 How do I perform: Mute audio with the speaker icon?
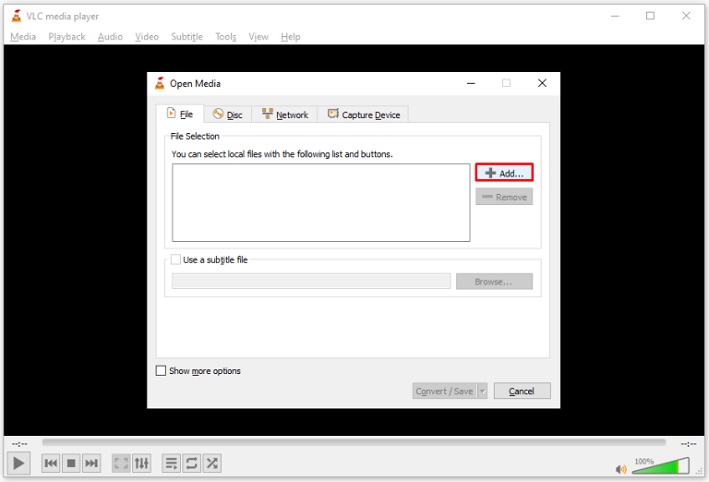point(621,469)
